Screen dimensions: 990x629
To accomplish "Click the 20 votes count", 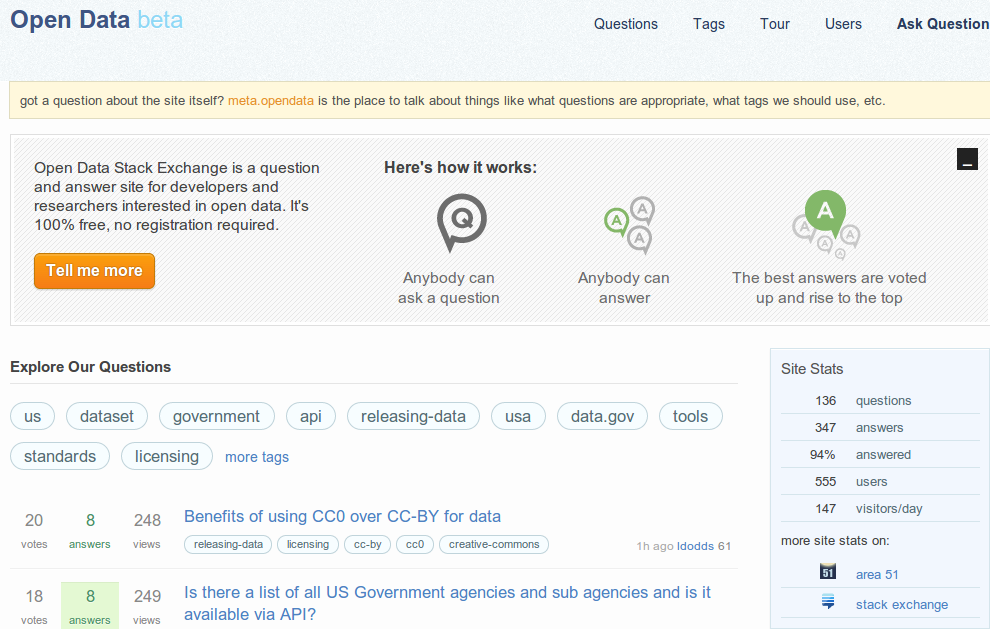I will click(34, 529).
